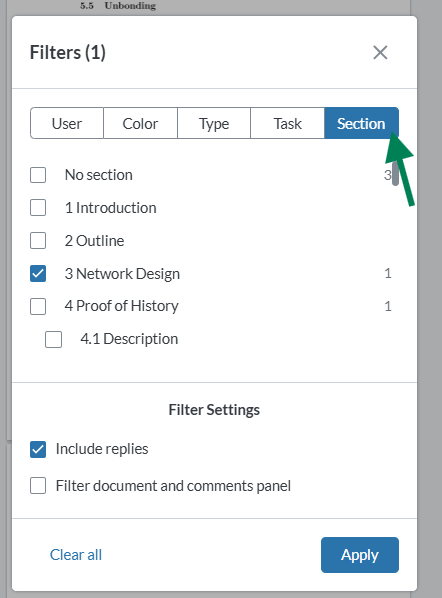Click the 4.1 Description label
This screenshot has width=442, height=598.
coord(129,339)
